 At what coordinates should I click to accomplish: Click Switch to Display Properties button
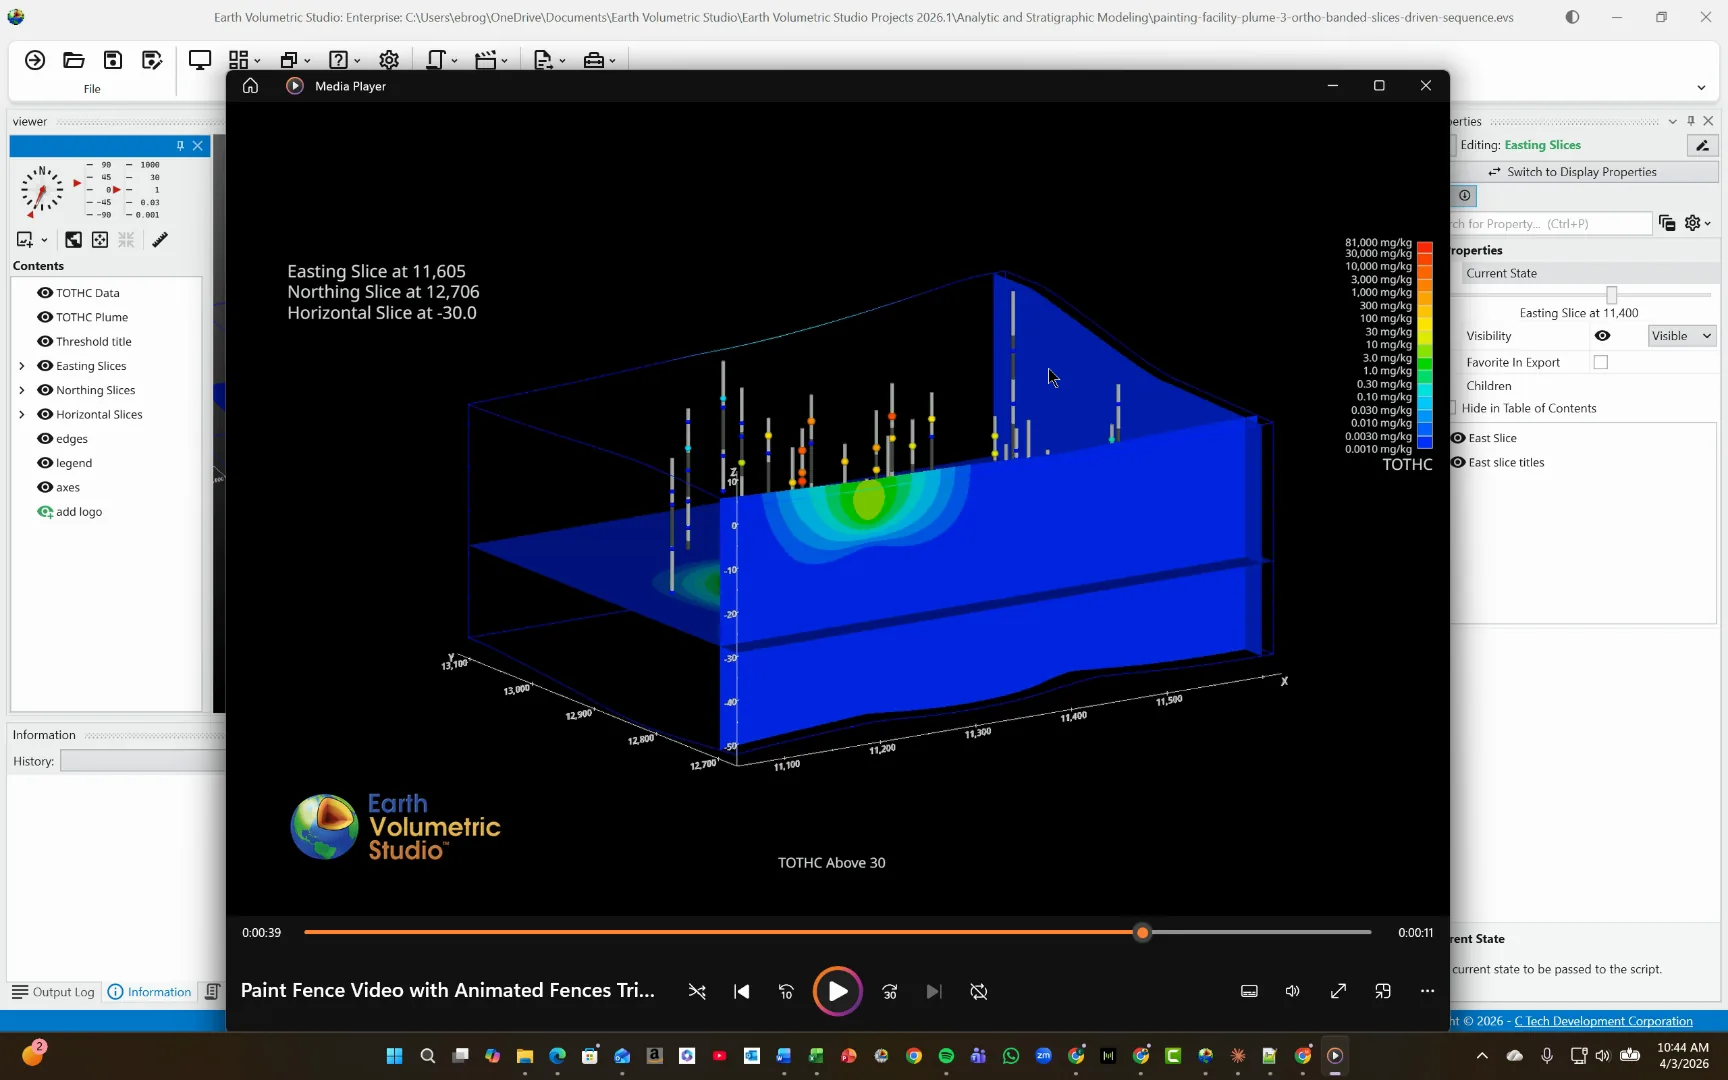[1584, 172]
